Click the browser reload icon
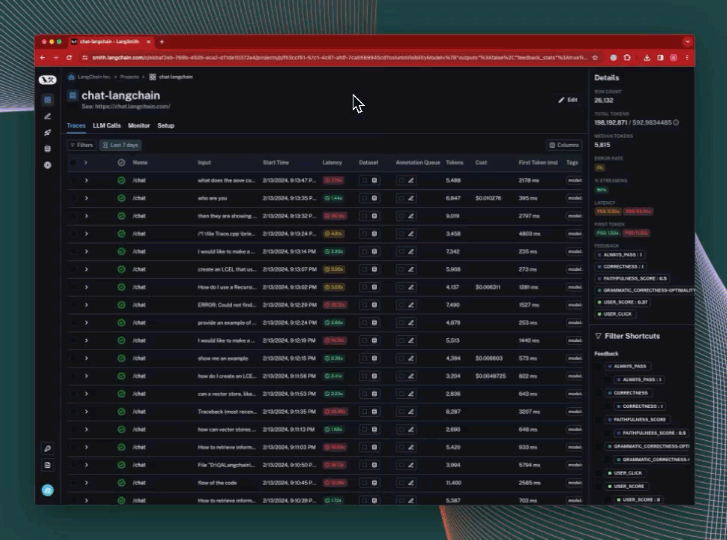This screenshot has width=727, height=540. point(69,57)
